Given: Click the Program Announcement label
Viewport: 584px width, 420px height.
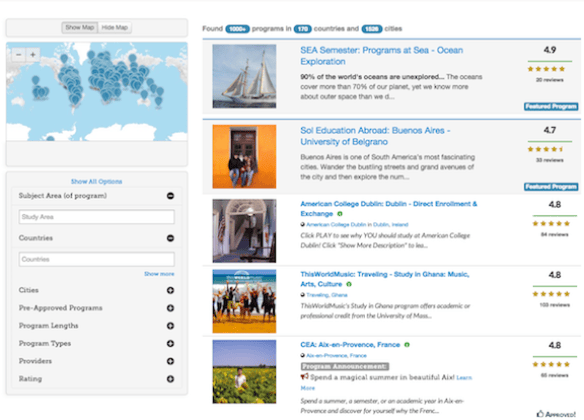Looking at the screenshot, I should 345,366.
